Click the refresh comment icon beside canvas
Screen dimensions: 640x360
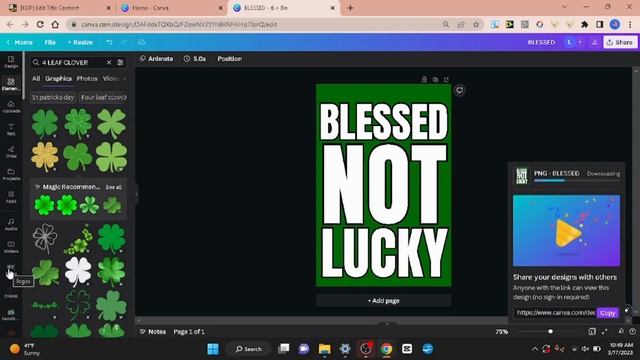click(460, 90)
